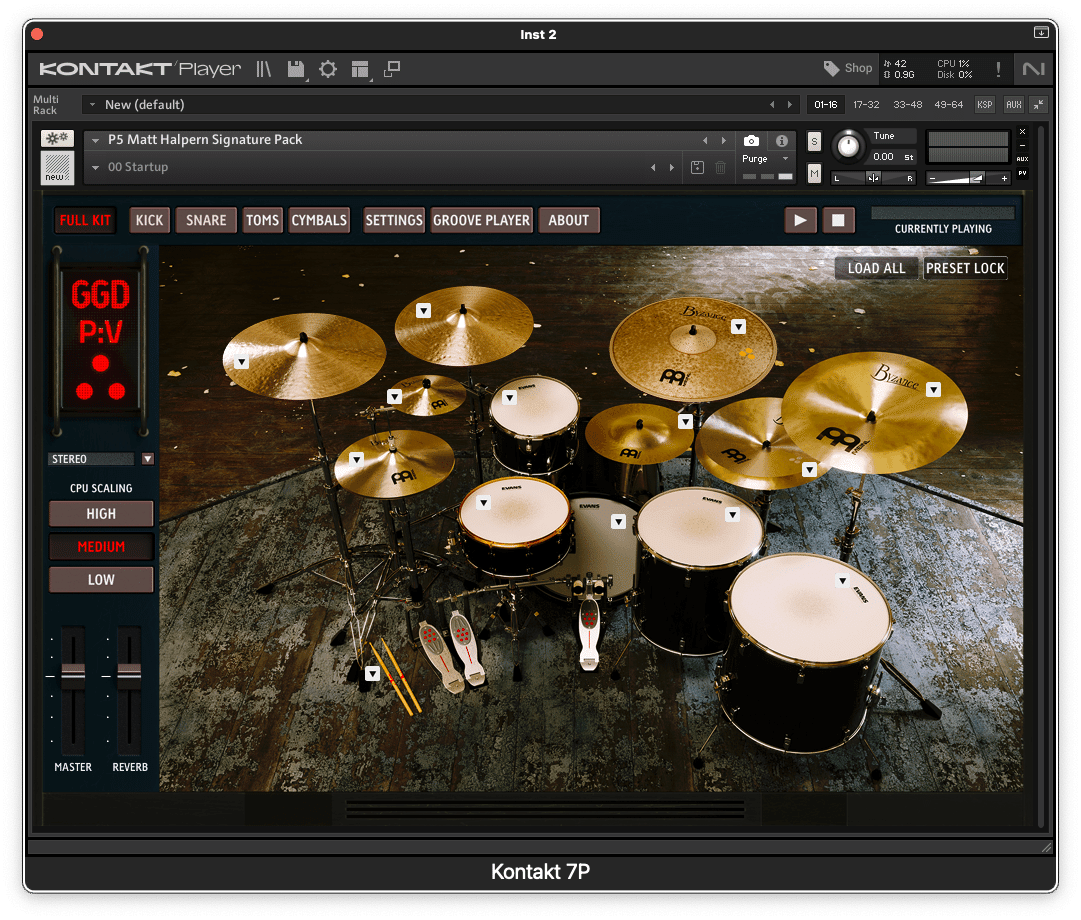Viewport: 1081px width, 920px height.
Task: Select previous snapshot arrow beside 00 Startup
Action: point(653,168)
